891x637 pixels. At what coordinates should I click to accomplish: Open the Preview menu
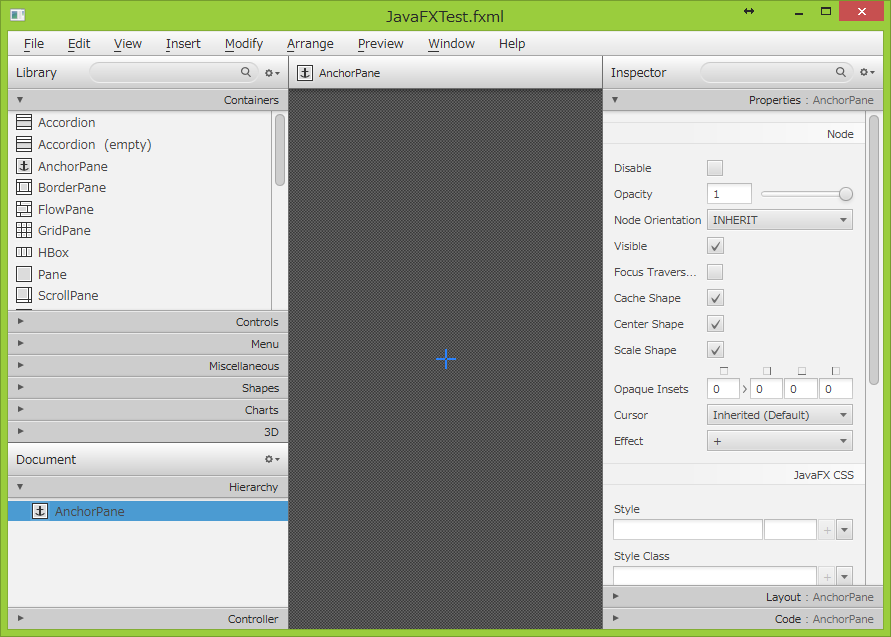tap(380, 43)
